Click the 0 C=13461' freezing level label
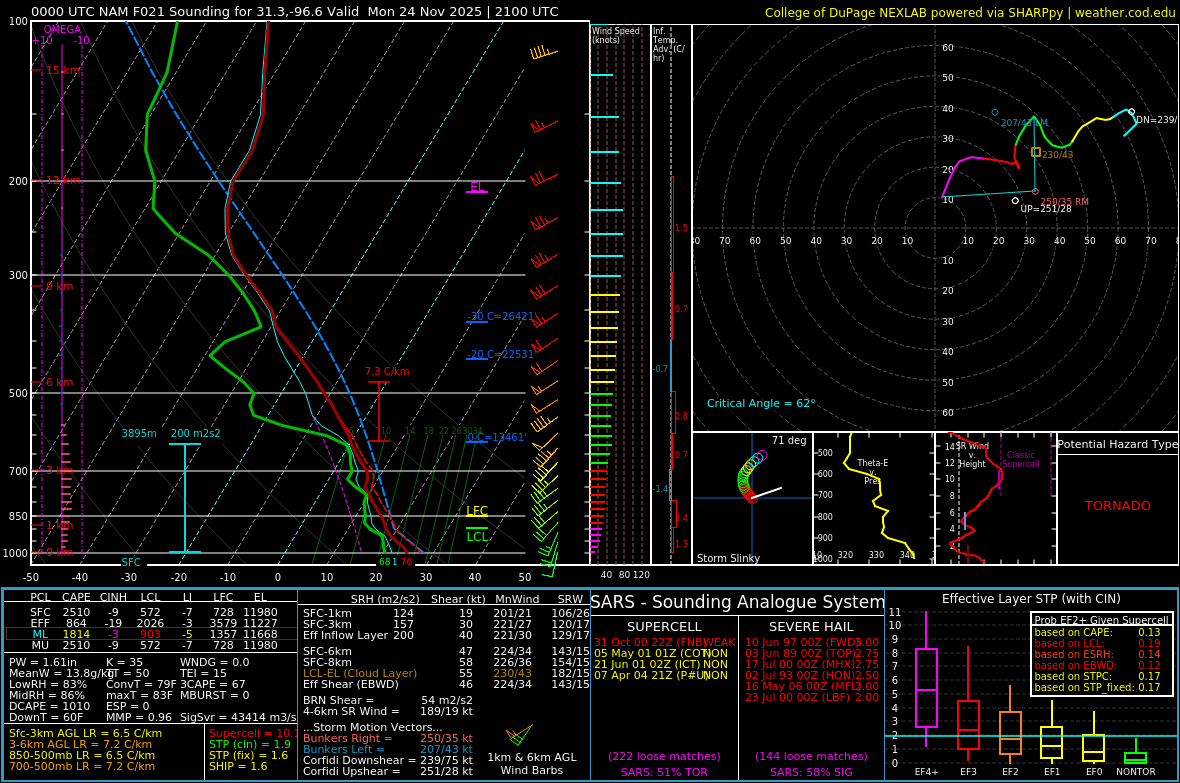The width and height of the screenshot is (1180, 783). [x=497, y=437]
